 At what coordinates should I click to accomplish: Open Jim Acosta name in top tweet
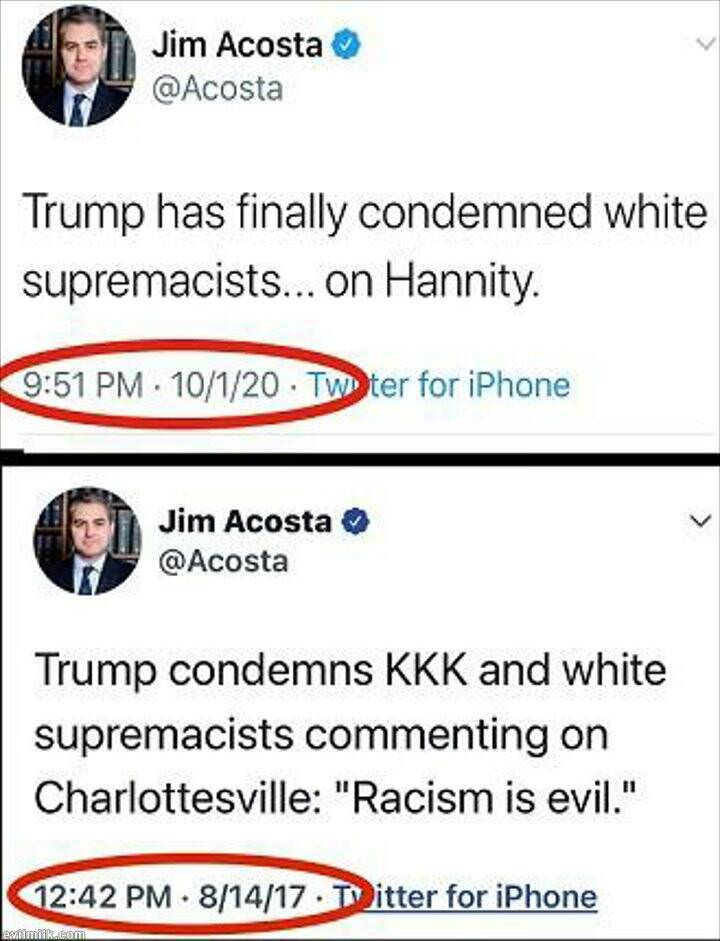point(238,45)
